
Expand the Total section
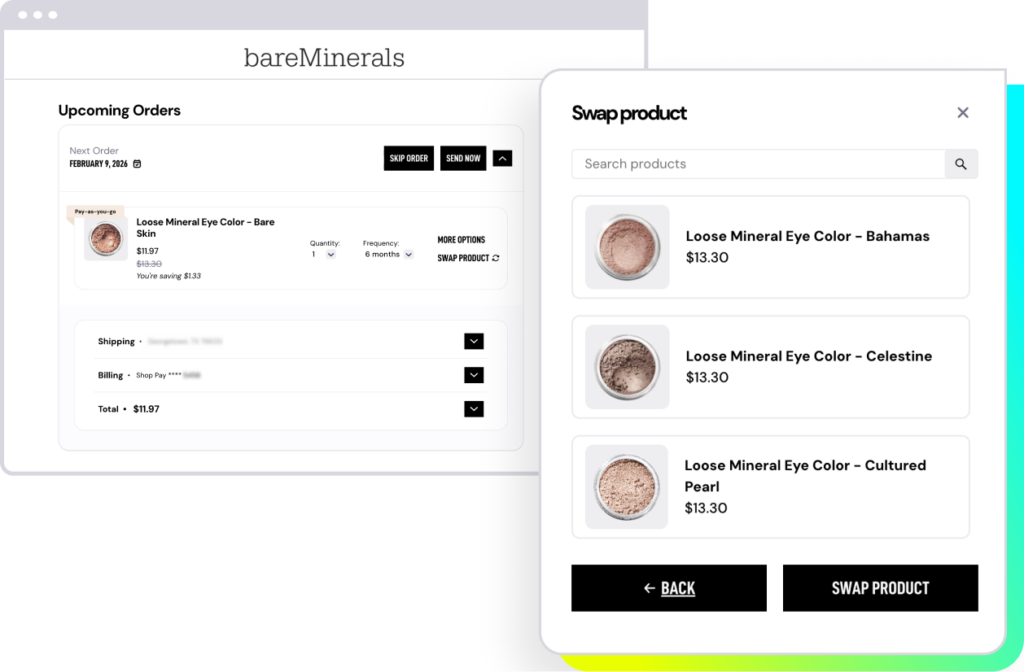(474, 409)
